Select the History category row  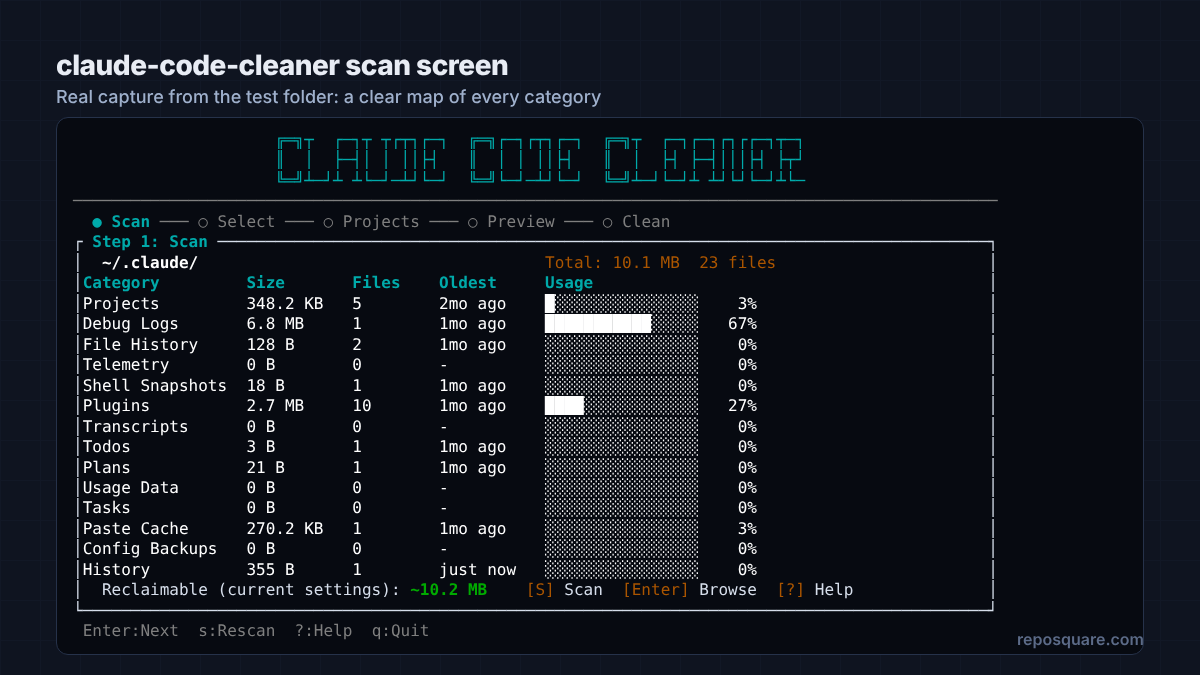(420, 570)
